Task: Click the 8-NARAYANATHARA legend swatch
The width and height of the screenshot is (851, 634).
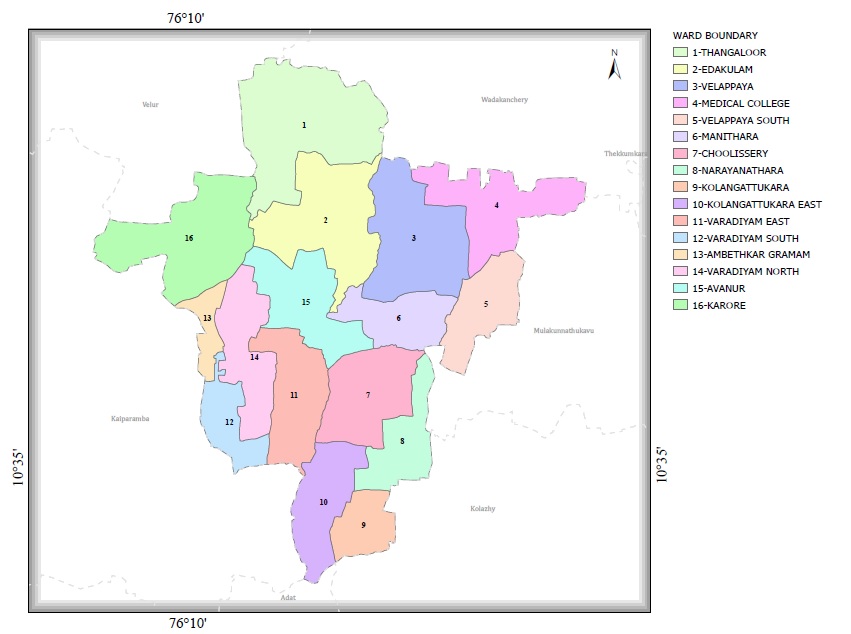Action: click(x=680, y=170)
